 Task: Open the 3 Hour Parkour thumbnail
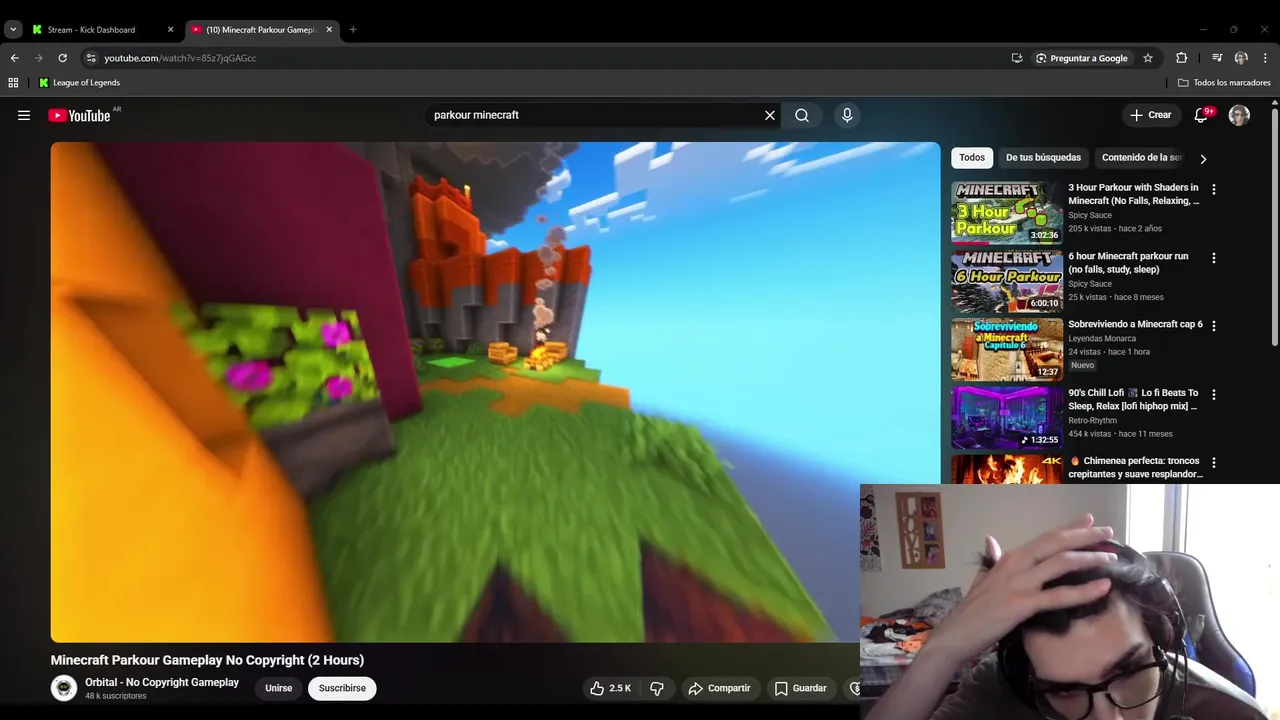(x=1006, y=213)
